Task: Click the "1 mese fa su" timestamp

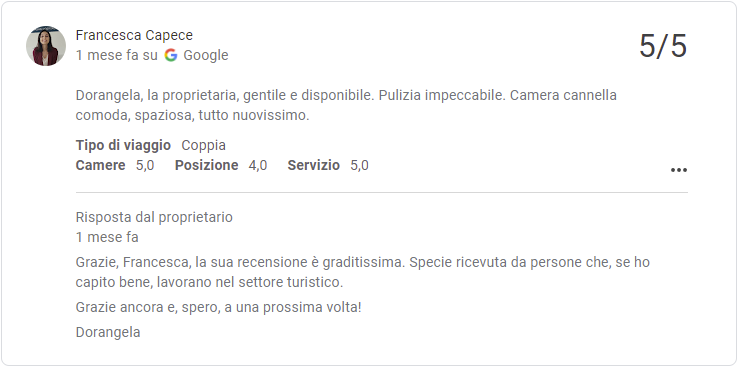Action: click(x=117, y=56)
